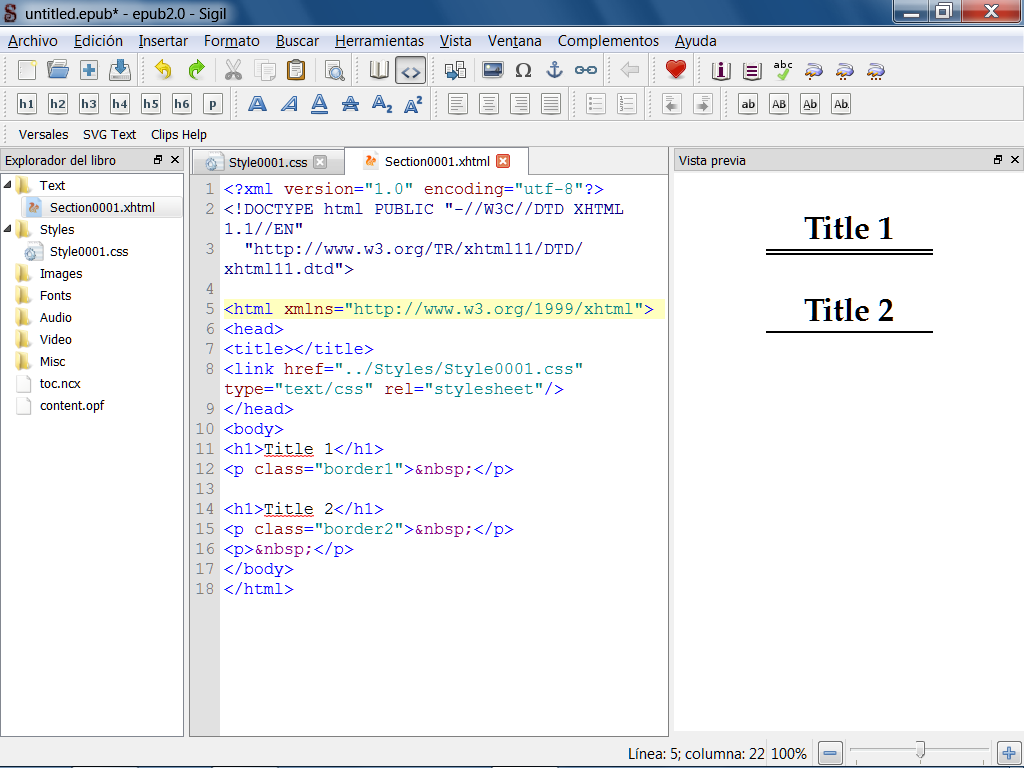Image resolution: width=1024 pixels, height=768 pixels.
Task: Toggle Code View mode button
Action: [410, 70]
